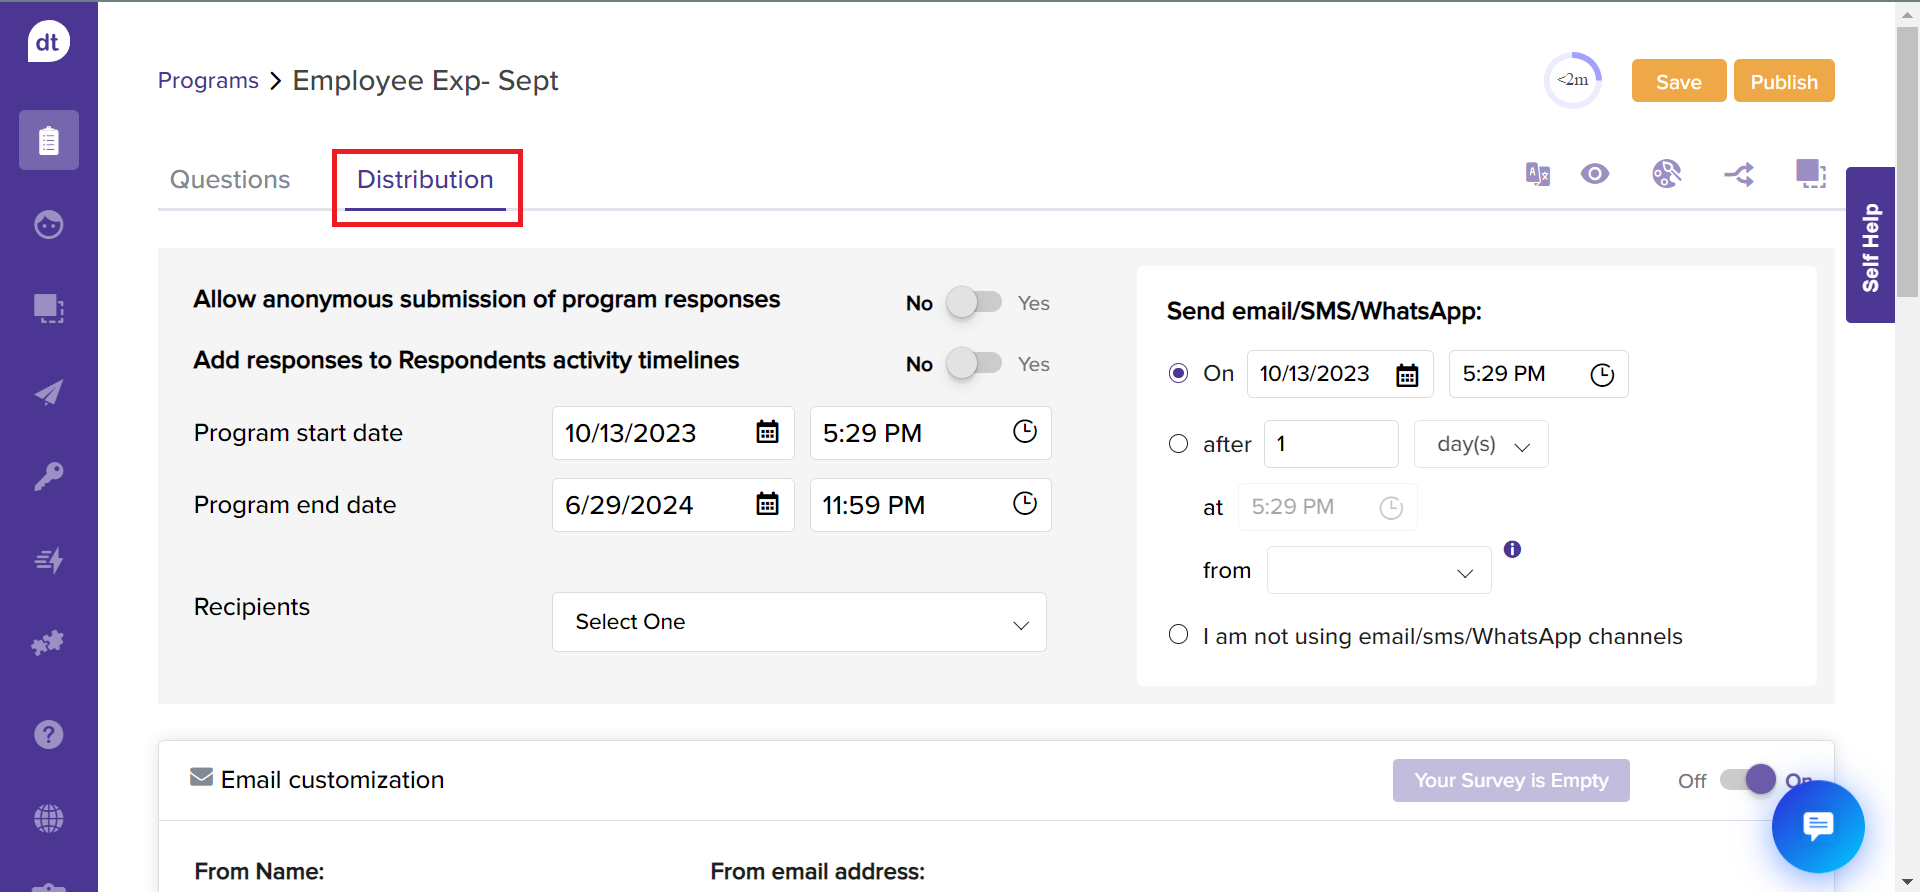Open the 'from' dropdown
Image resolution: width=1920 pixels, height=892 pixels.
pyautogui.click(x=1378, y=571)
